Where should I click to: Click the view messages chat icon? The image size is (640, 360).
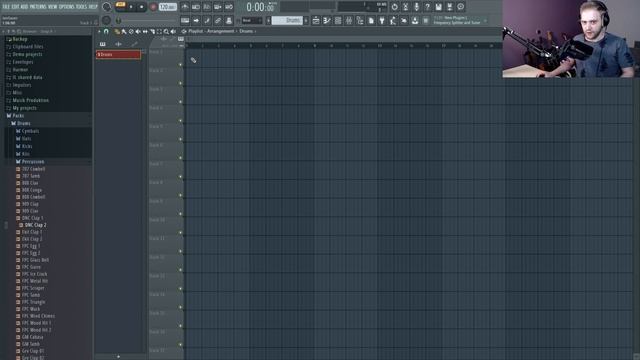[x=460, y=7]
